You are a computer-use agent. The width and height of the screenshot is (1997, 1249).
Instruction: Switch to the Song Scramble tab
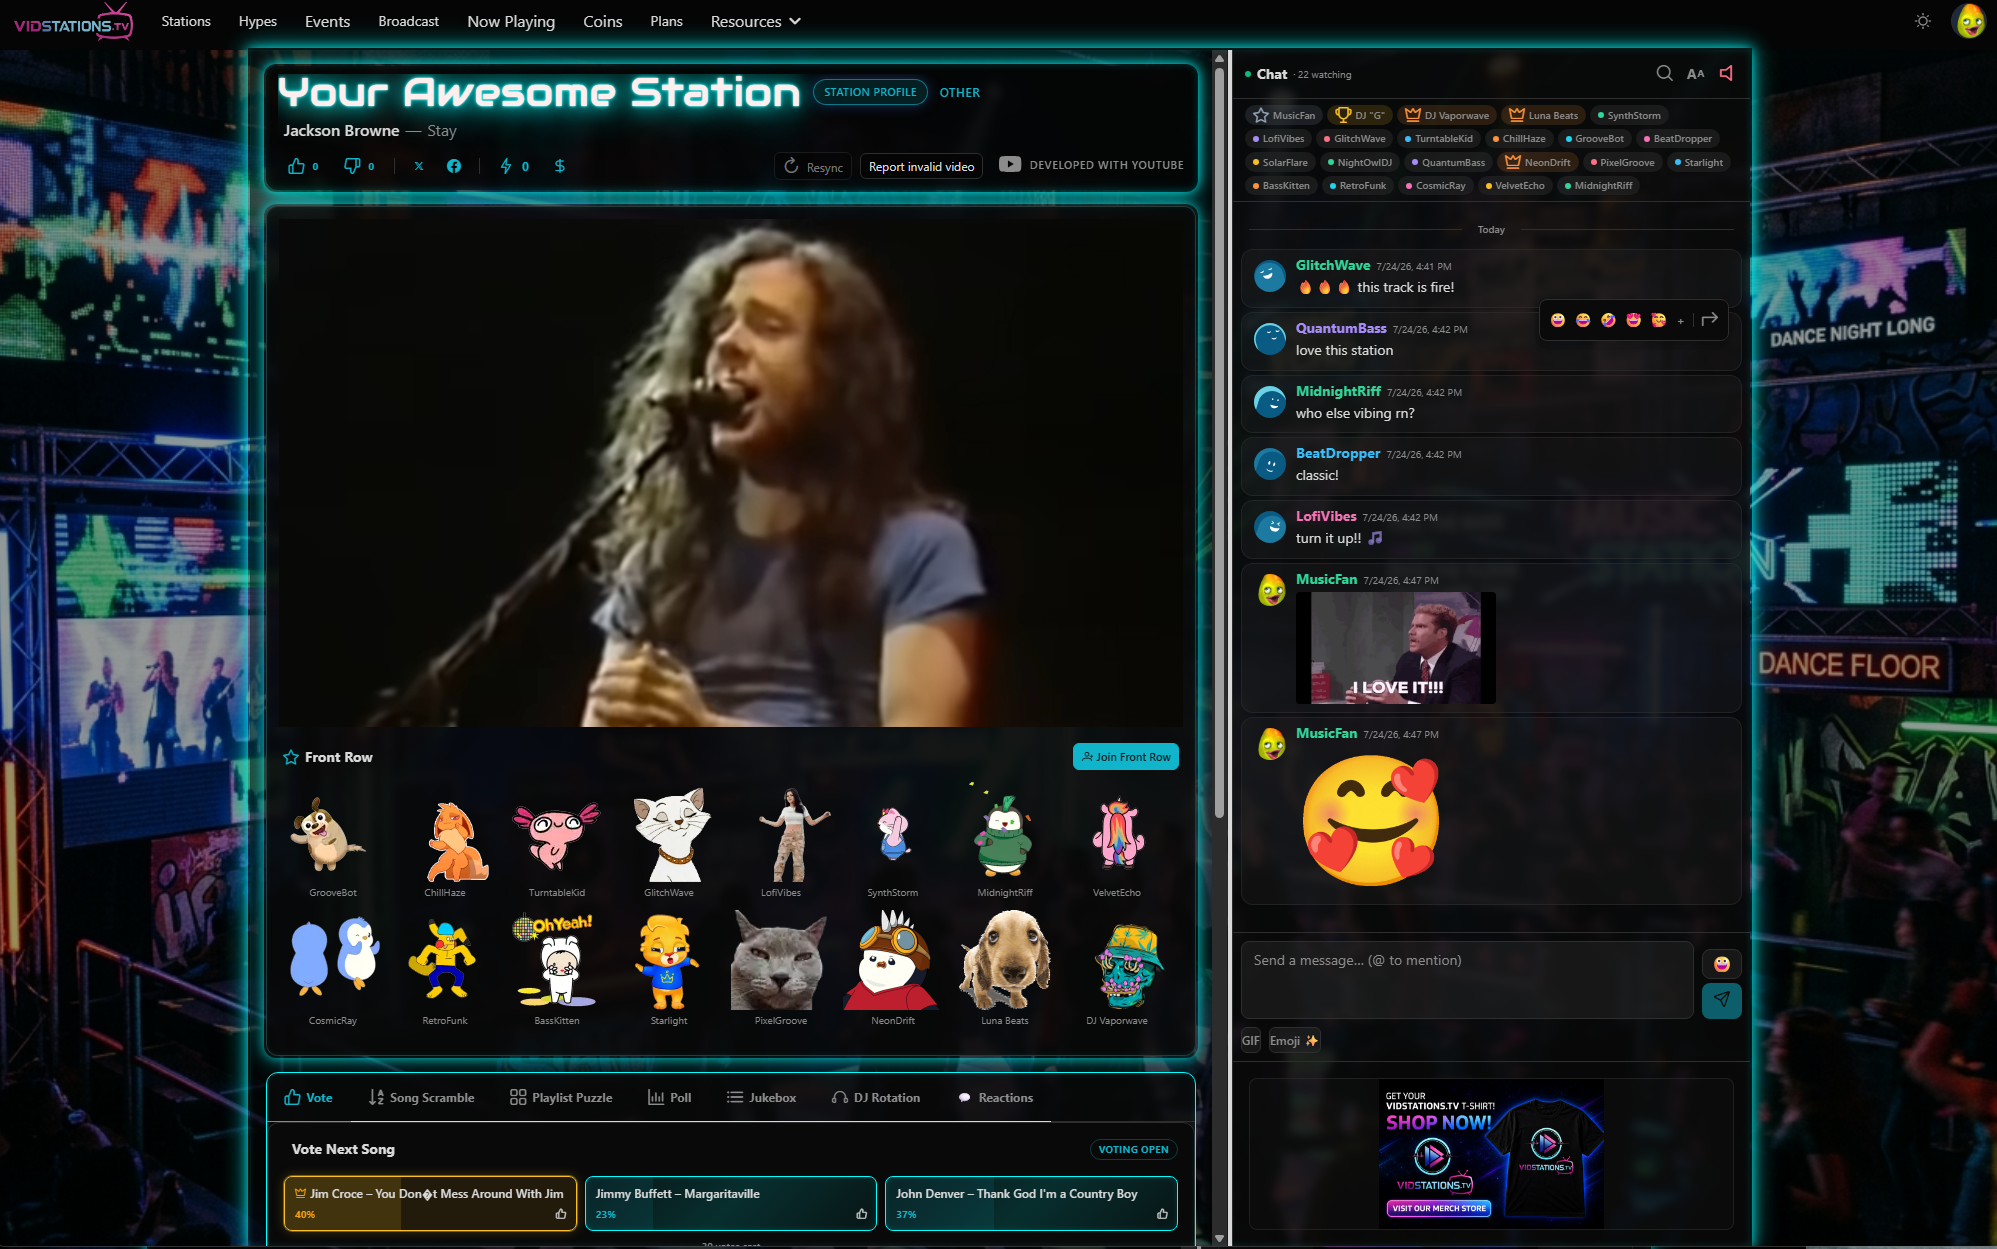click(421, 1097)
